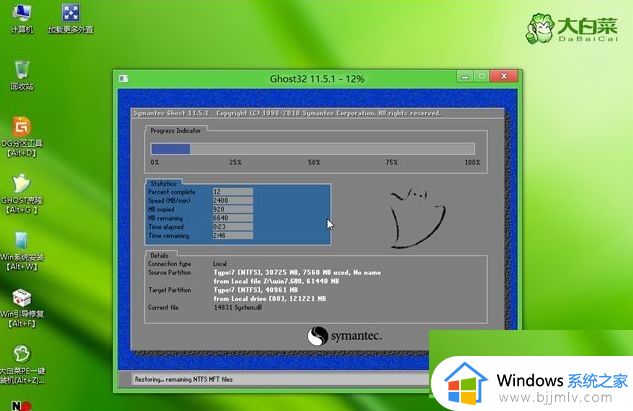The height and width of the screenshot is (411, 633).
Task: Click the Symantec logo in Ghost
Action: tap(344, 336)
